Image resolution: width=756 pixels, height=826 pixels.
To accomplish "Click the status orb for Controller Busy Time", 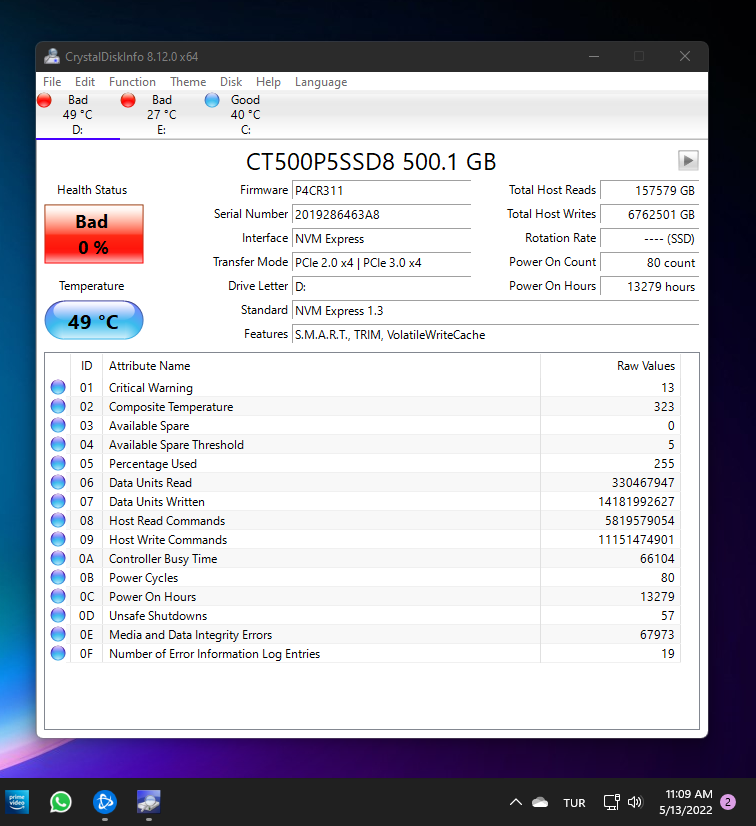I will pyautogui.click(x=58, y=558).
